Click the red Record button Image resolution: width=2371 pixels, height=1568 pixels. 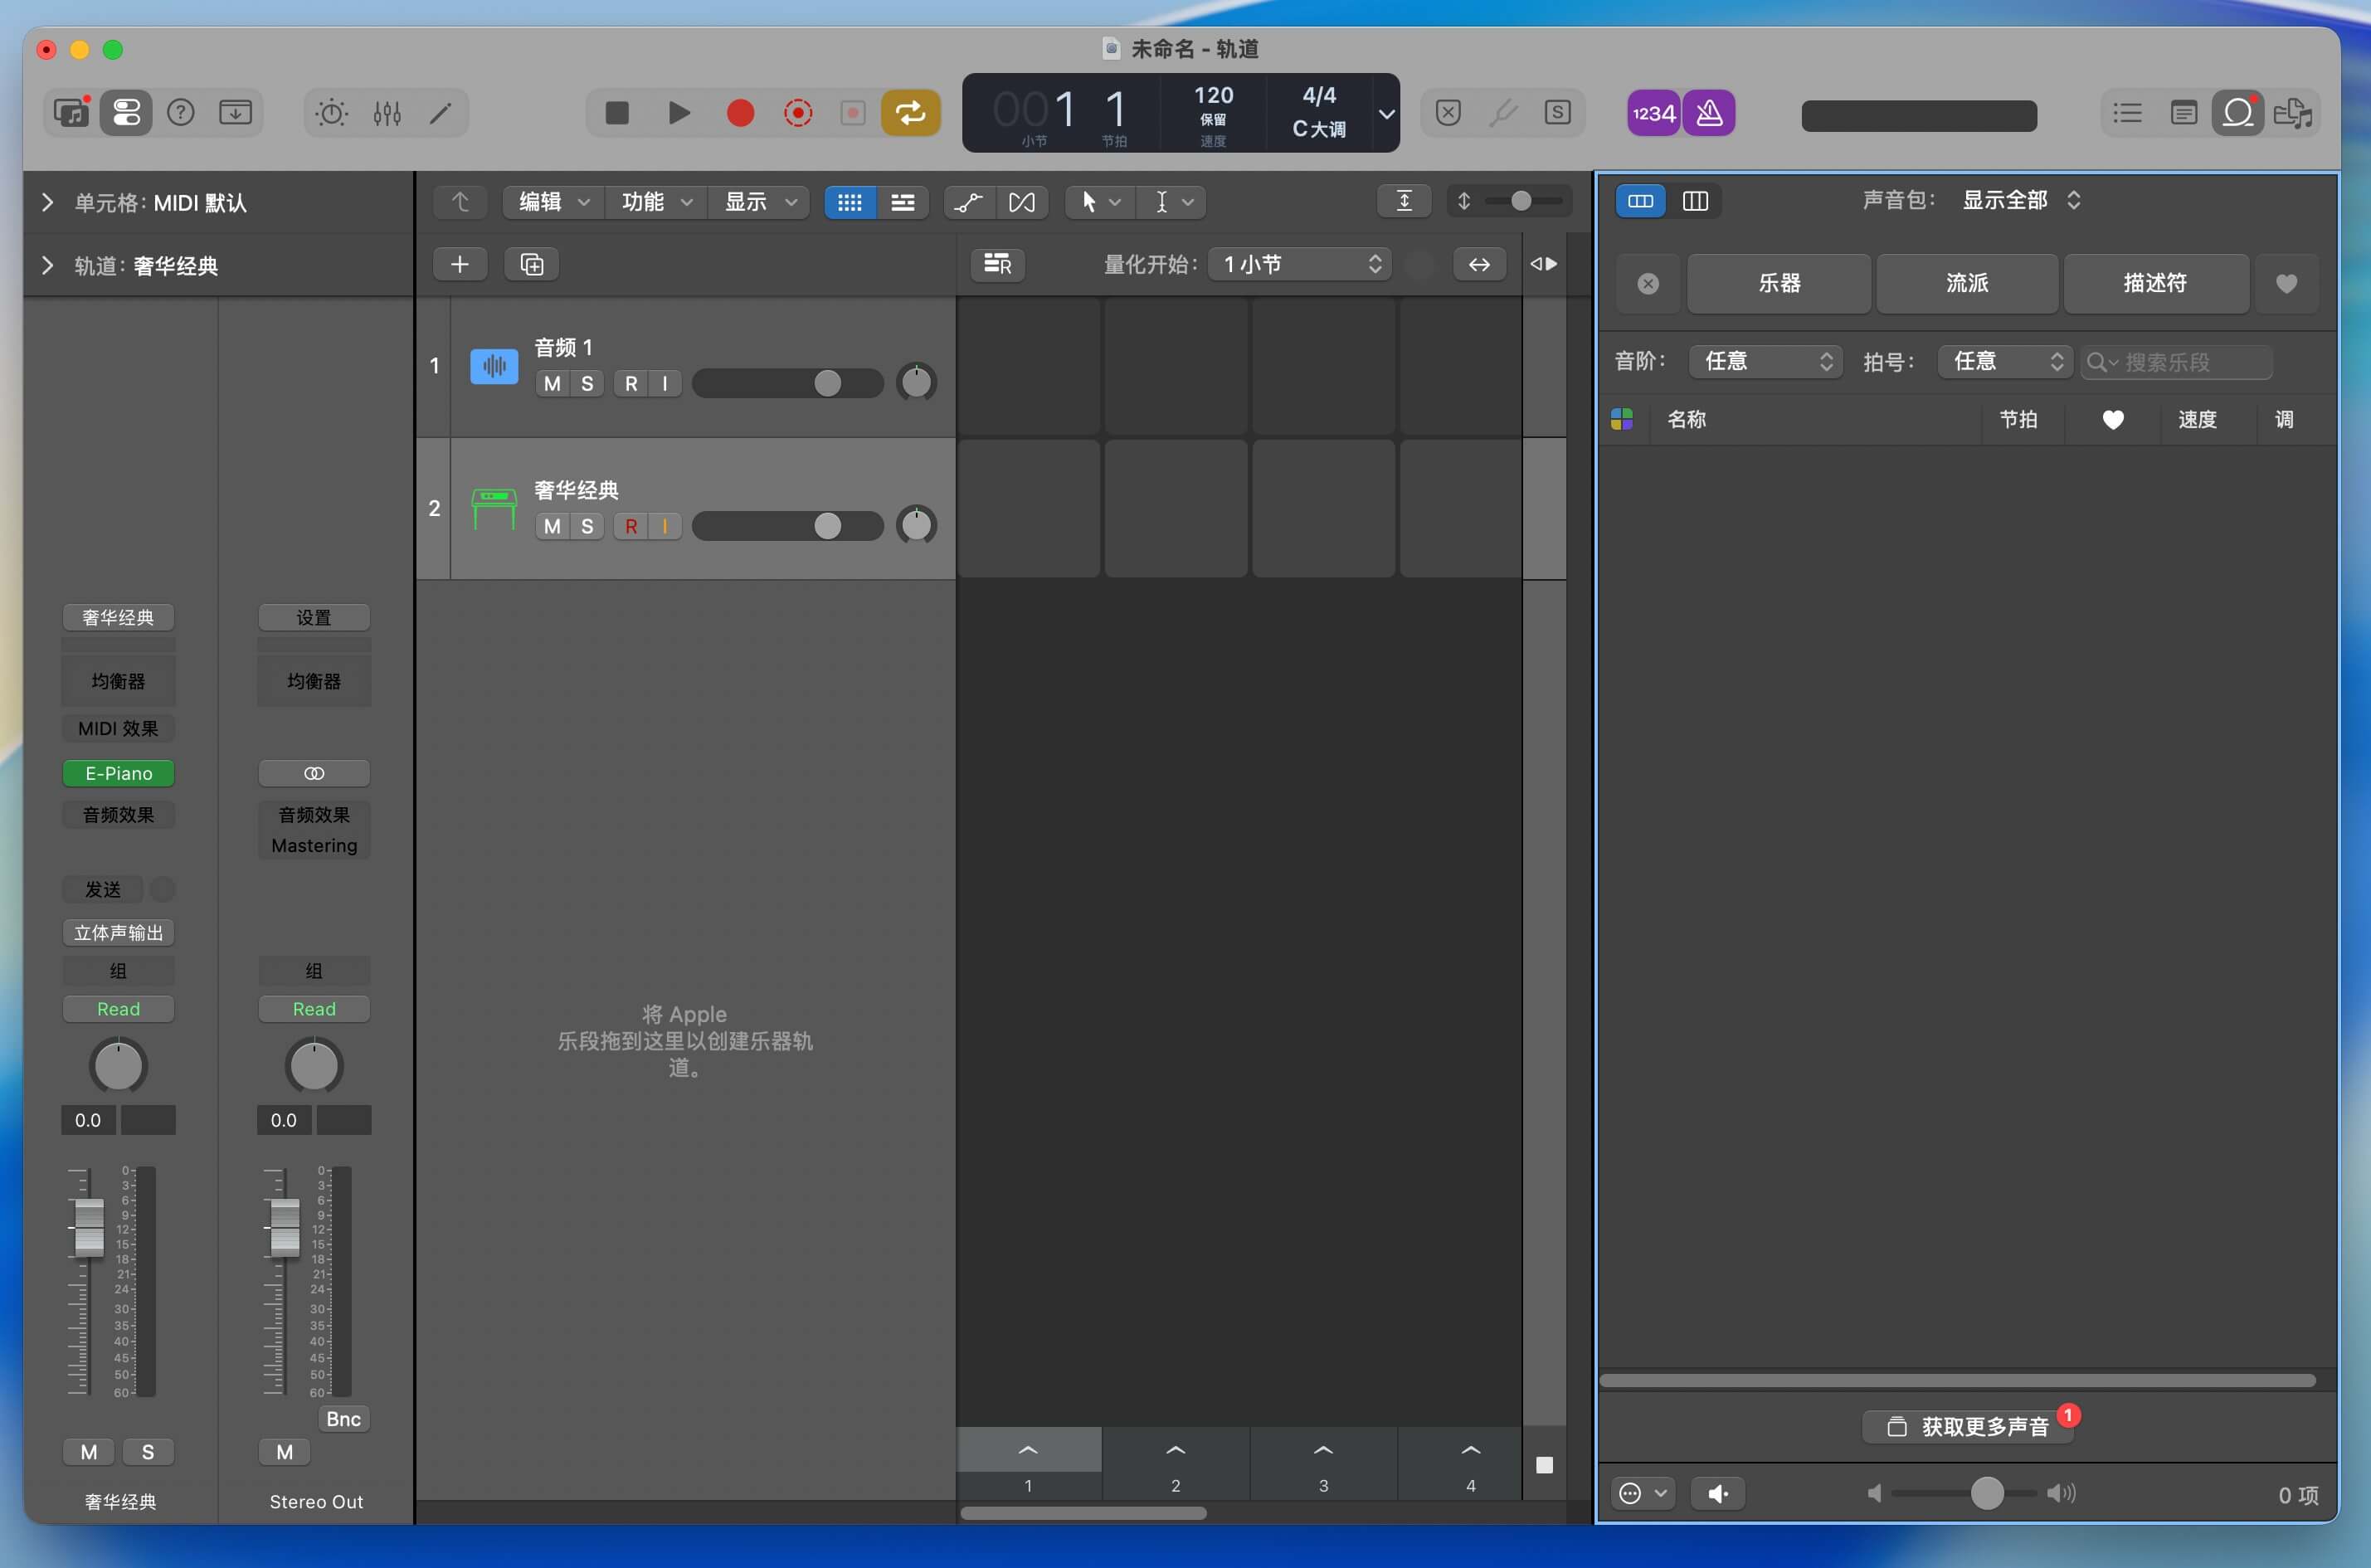740,113
